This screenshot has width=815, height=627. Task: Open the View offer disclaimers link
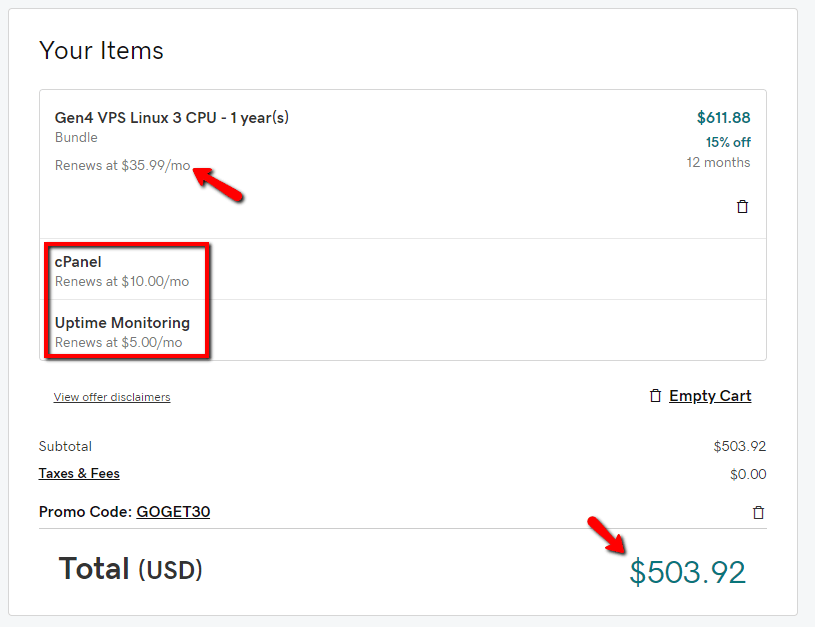(x=112, y=397)
